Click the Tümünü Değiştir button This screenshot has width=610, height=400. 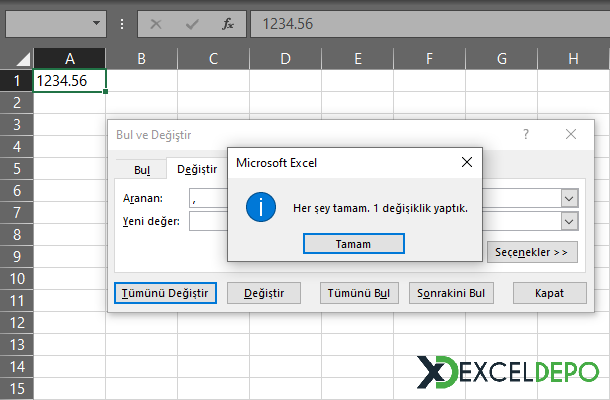[x=165, y=293]
